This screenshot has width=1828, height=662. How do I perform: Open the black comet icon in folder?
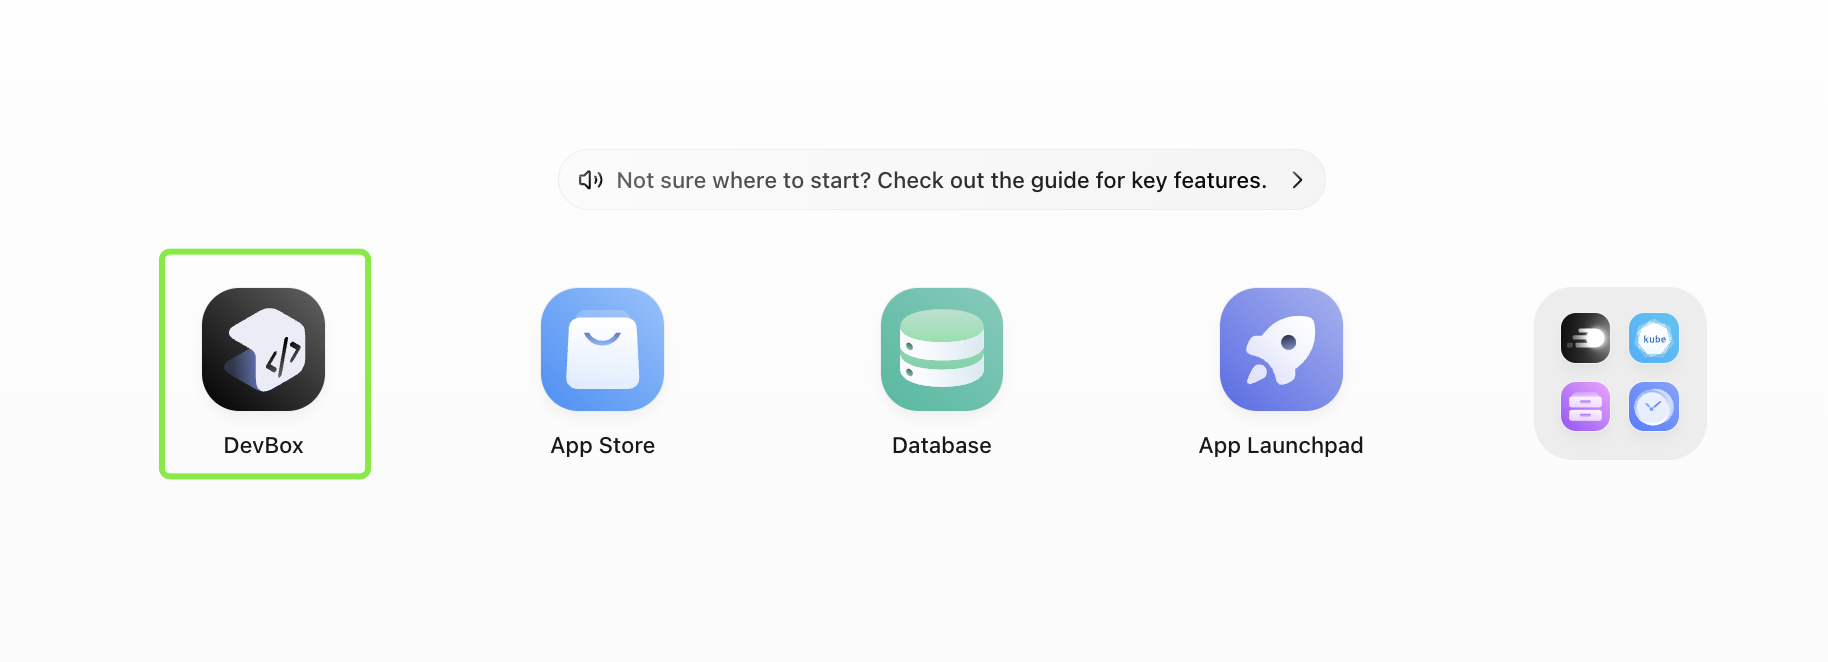pyautogui.click(x=1585, y=338)
